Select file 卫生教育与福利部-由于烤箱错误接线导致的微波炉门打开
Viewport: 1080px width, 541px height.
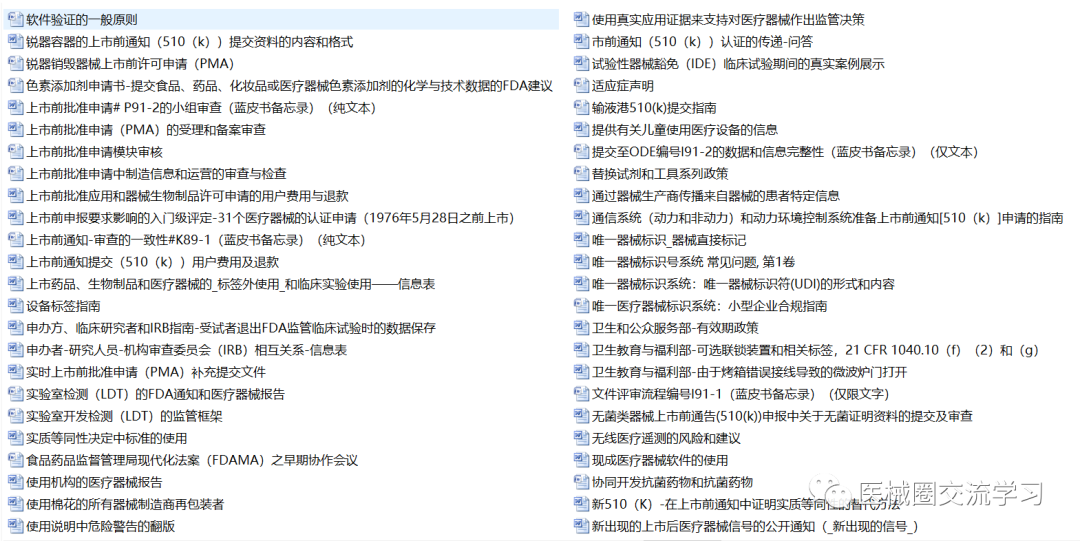pyautogui.click(x=749, y=373)
